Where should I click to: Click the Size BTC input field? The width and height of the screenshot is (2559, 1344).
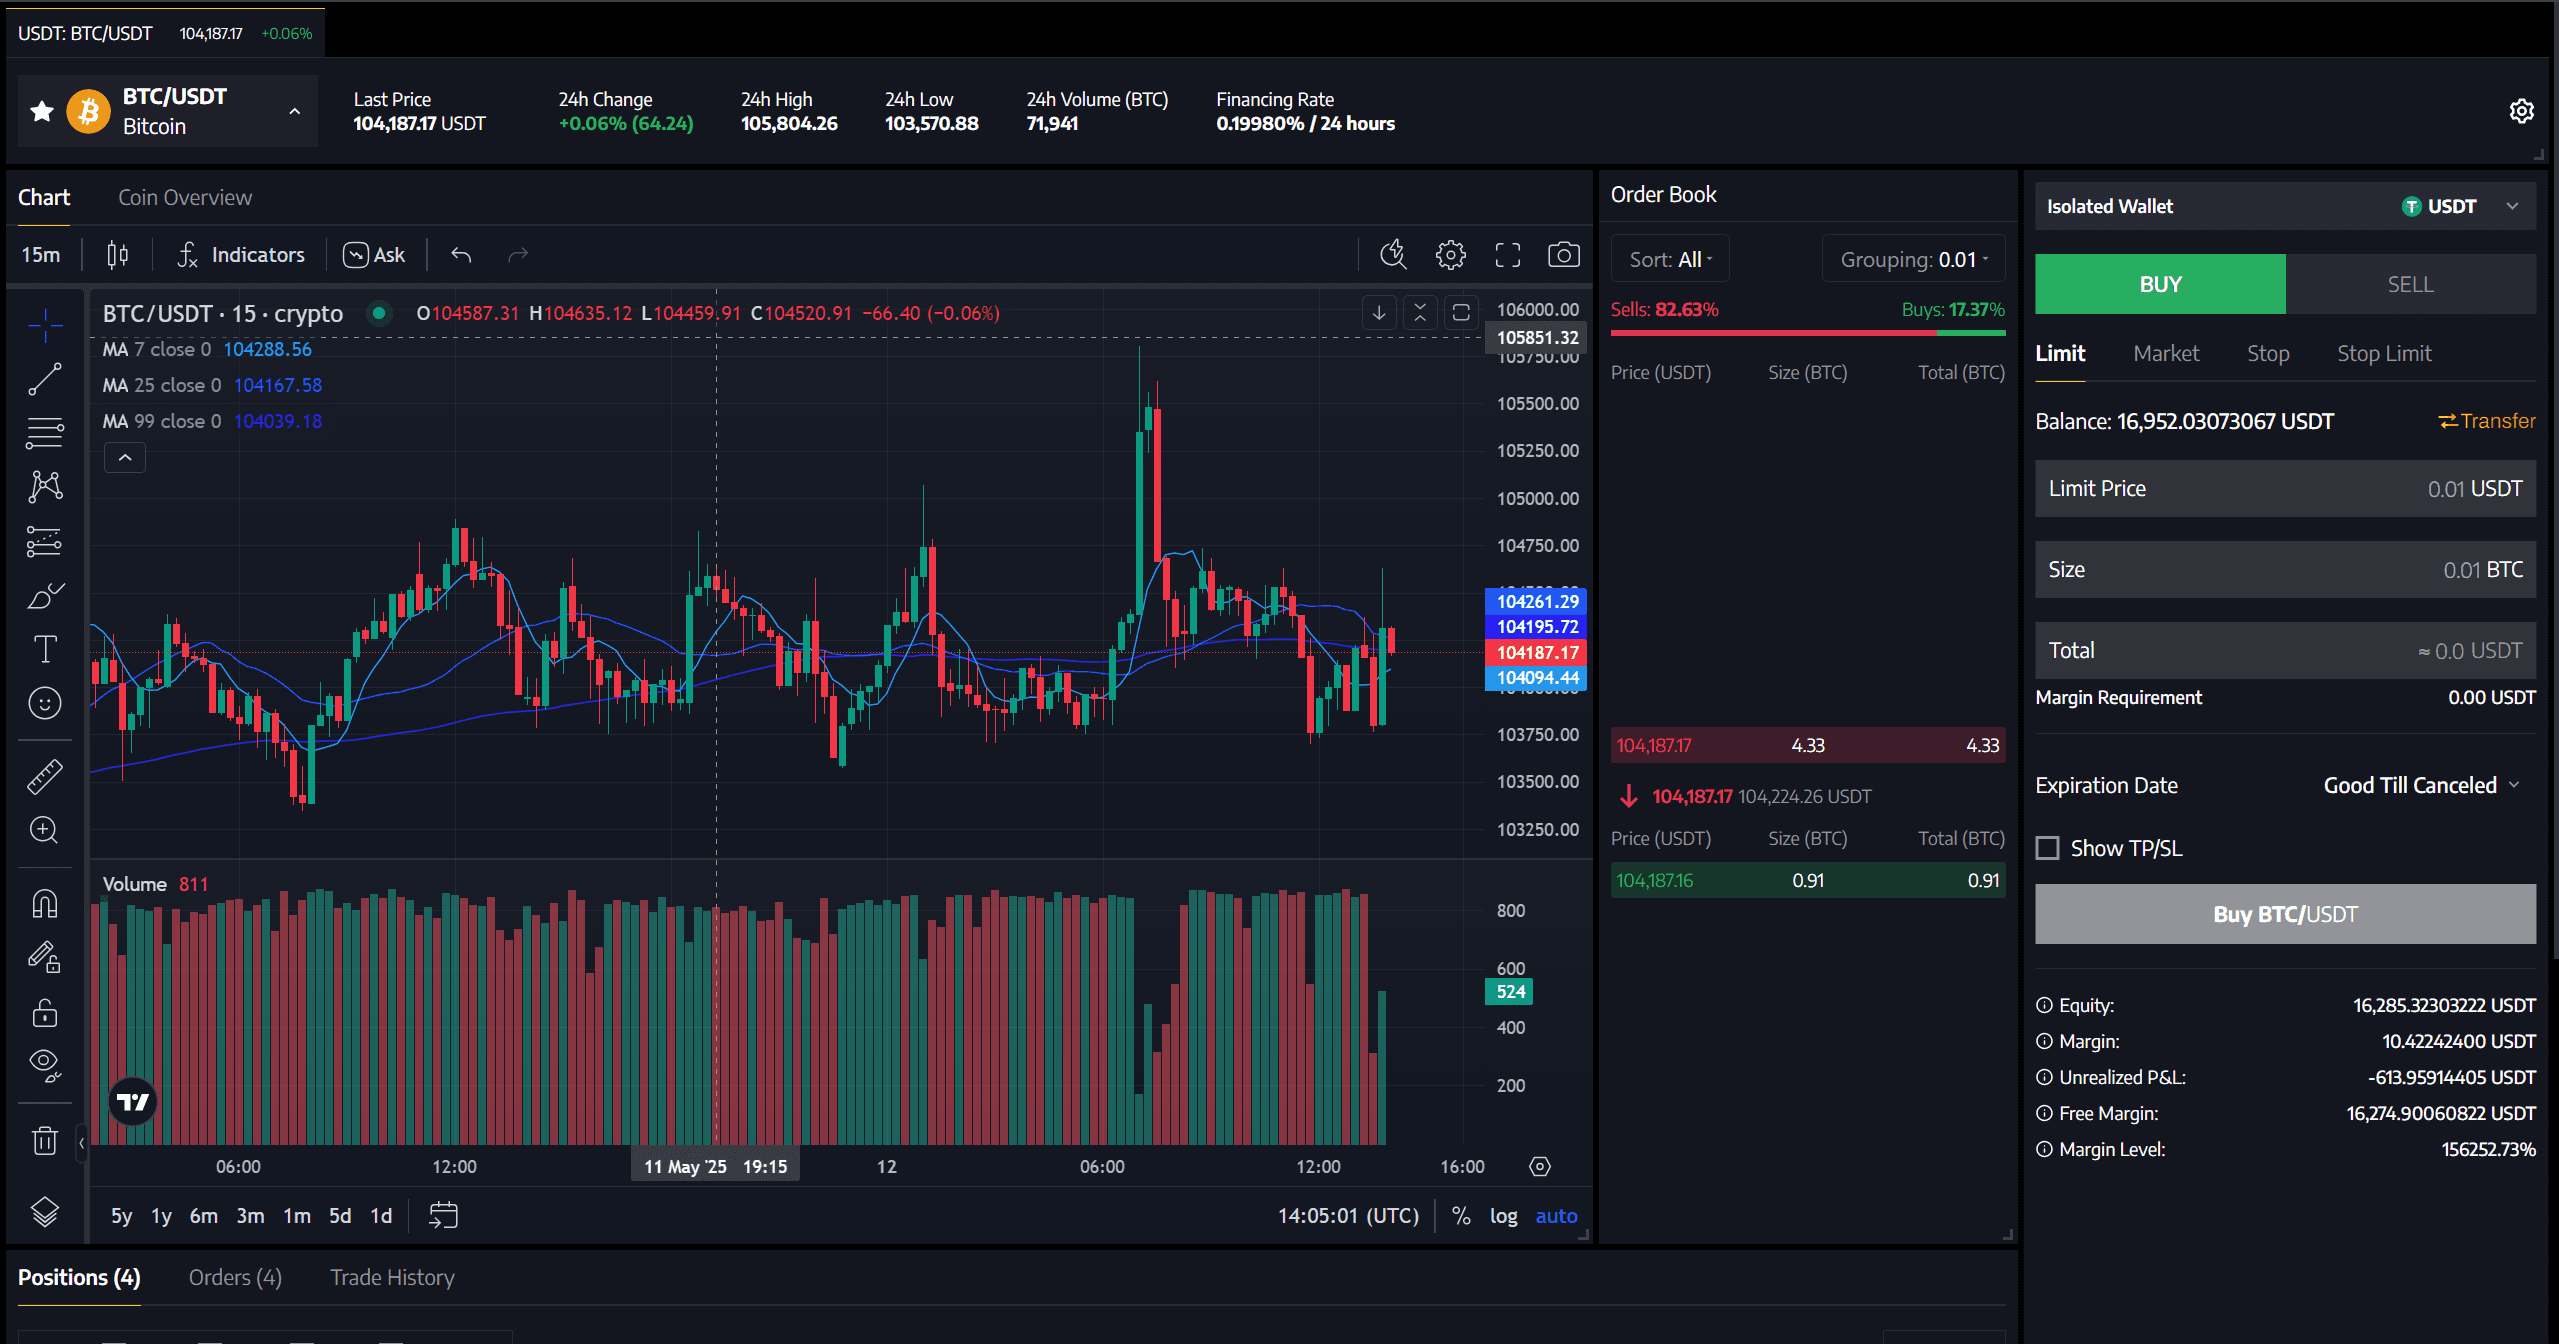(x=2285, y=569)
